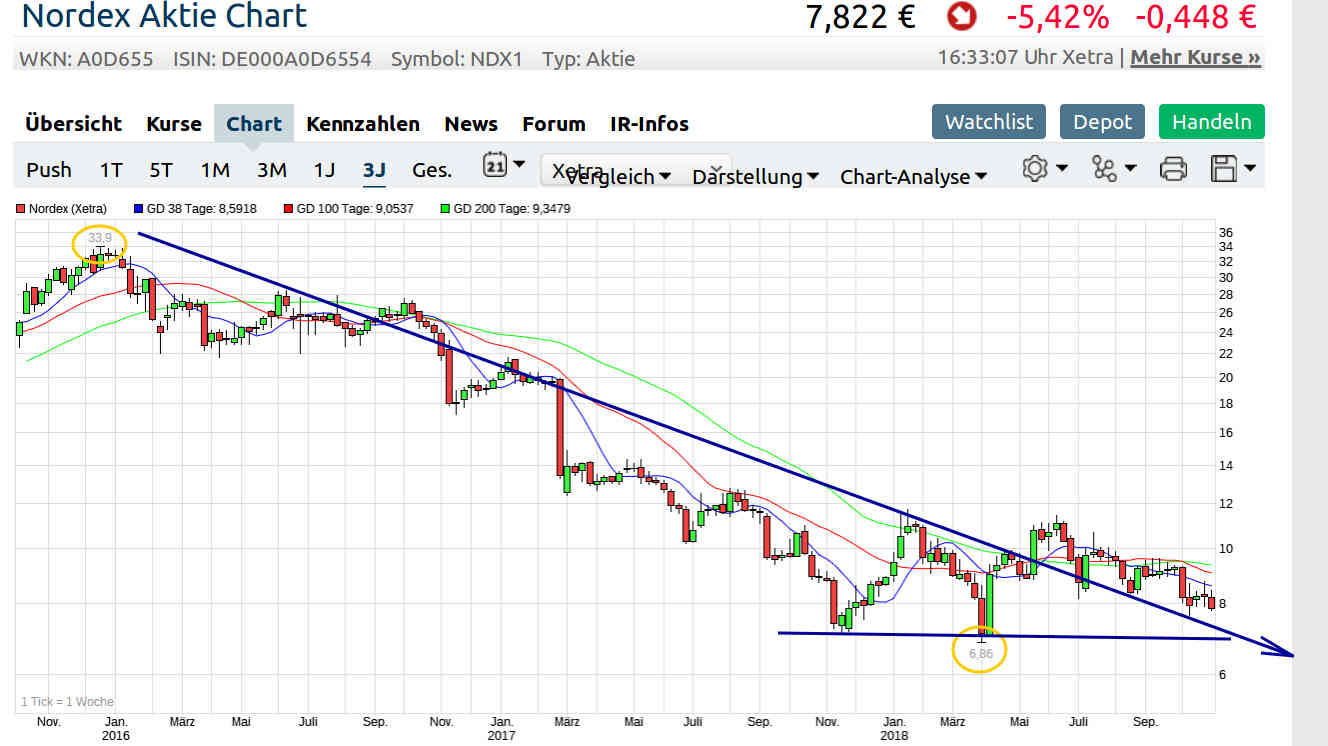Expand the Darstellung dropdown

(x=756, y=177)
